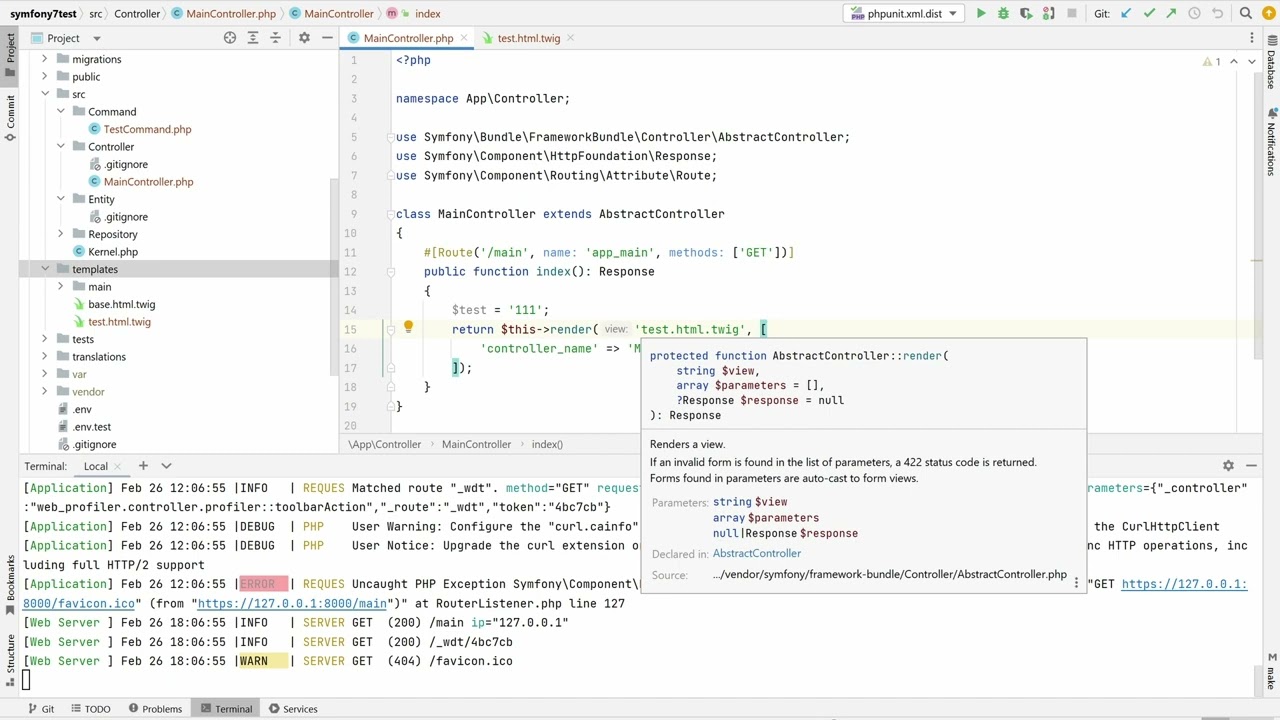Select the Local terminal tab

[96, 466]
